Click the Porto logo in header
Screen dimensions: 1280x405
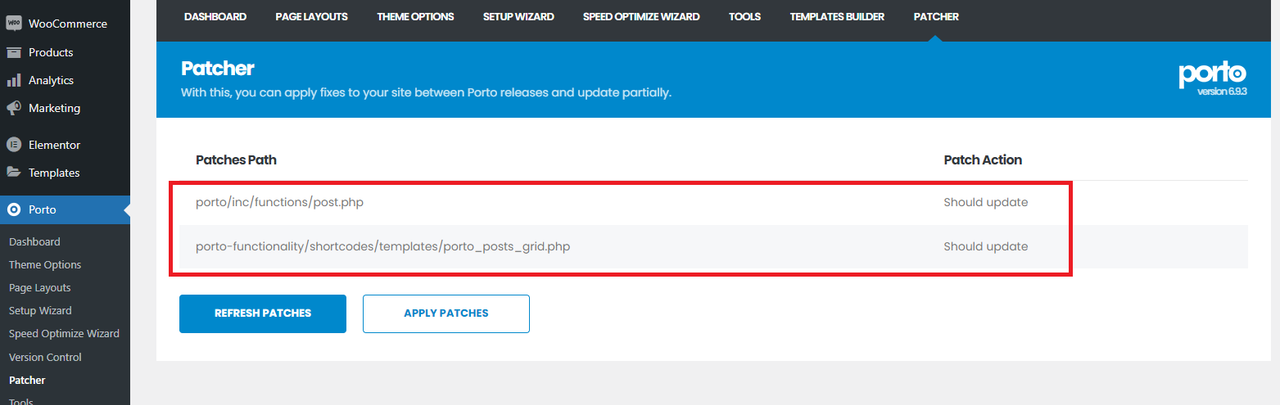[x=1212, y=74]
